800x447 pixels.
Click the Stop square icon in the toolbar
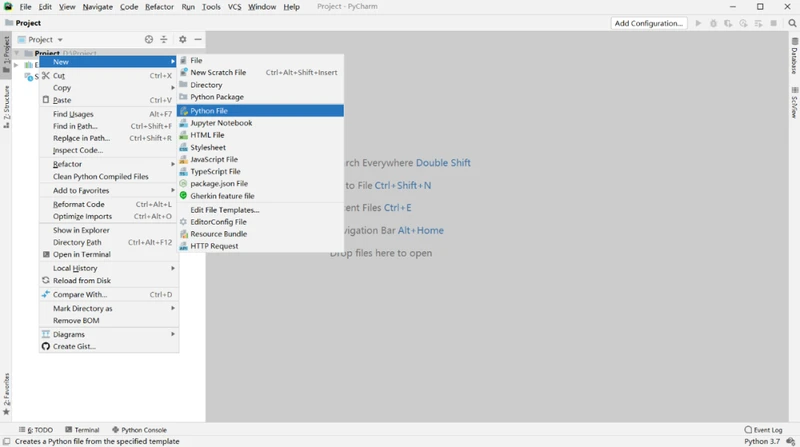773,23
